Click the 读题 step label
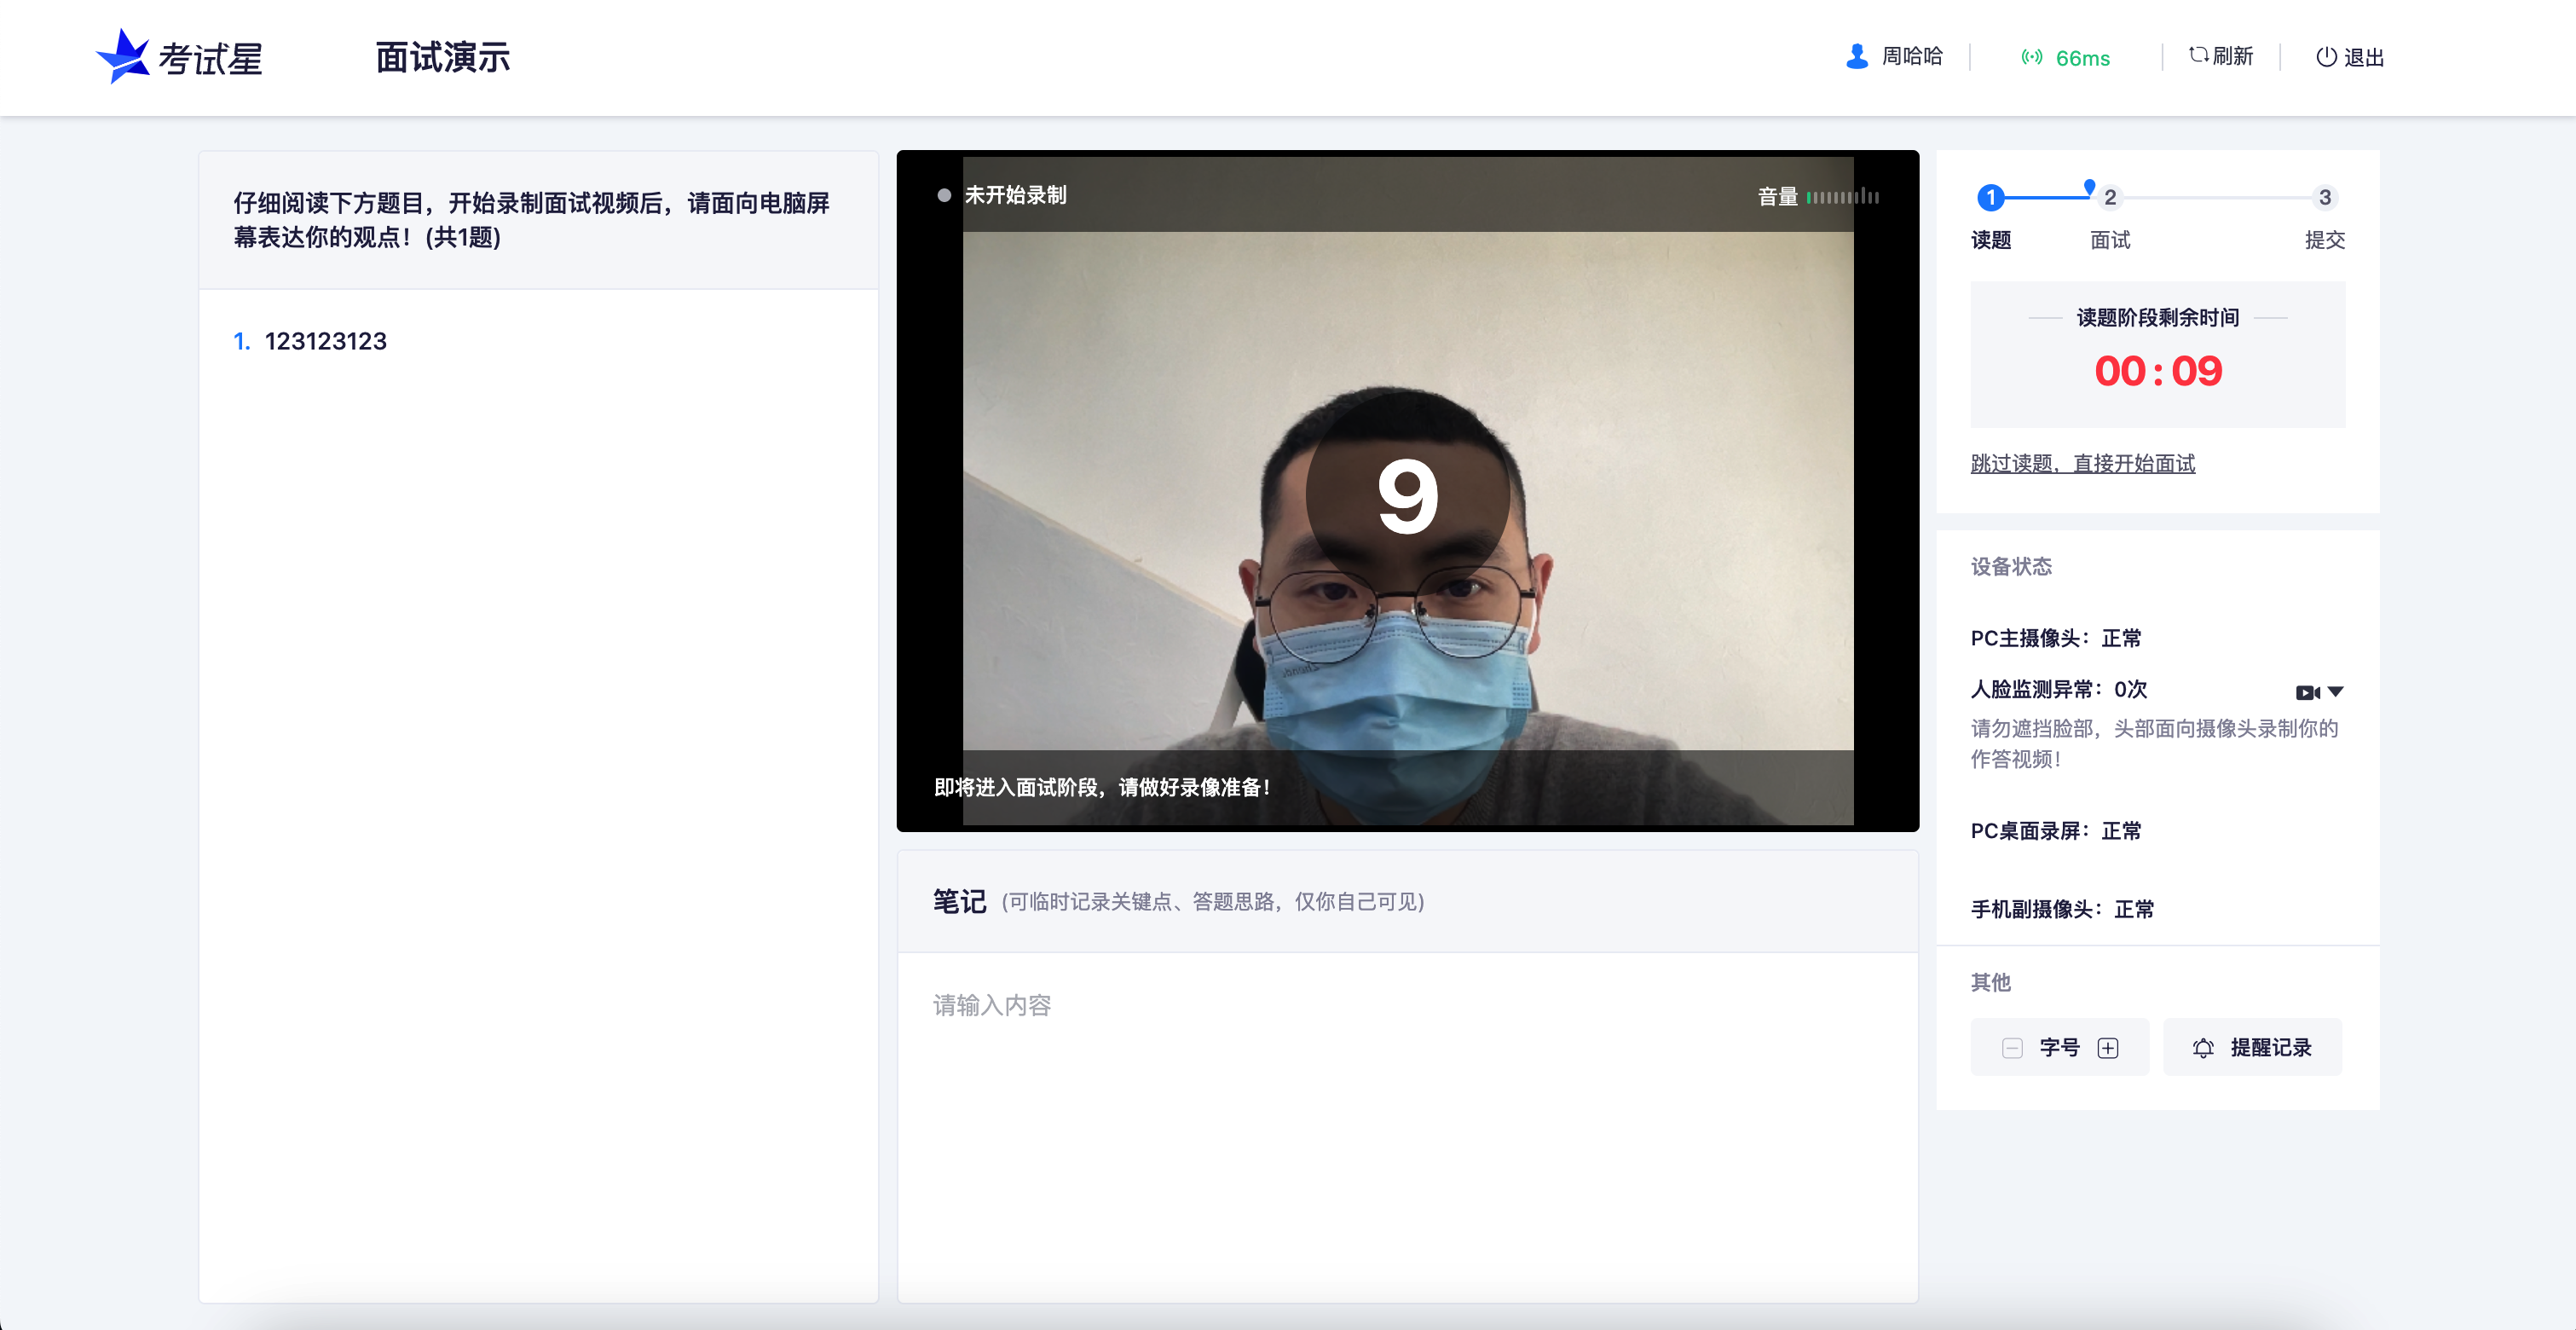The height and width of the screenshot is (1330, 2576). (1991, 240)
